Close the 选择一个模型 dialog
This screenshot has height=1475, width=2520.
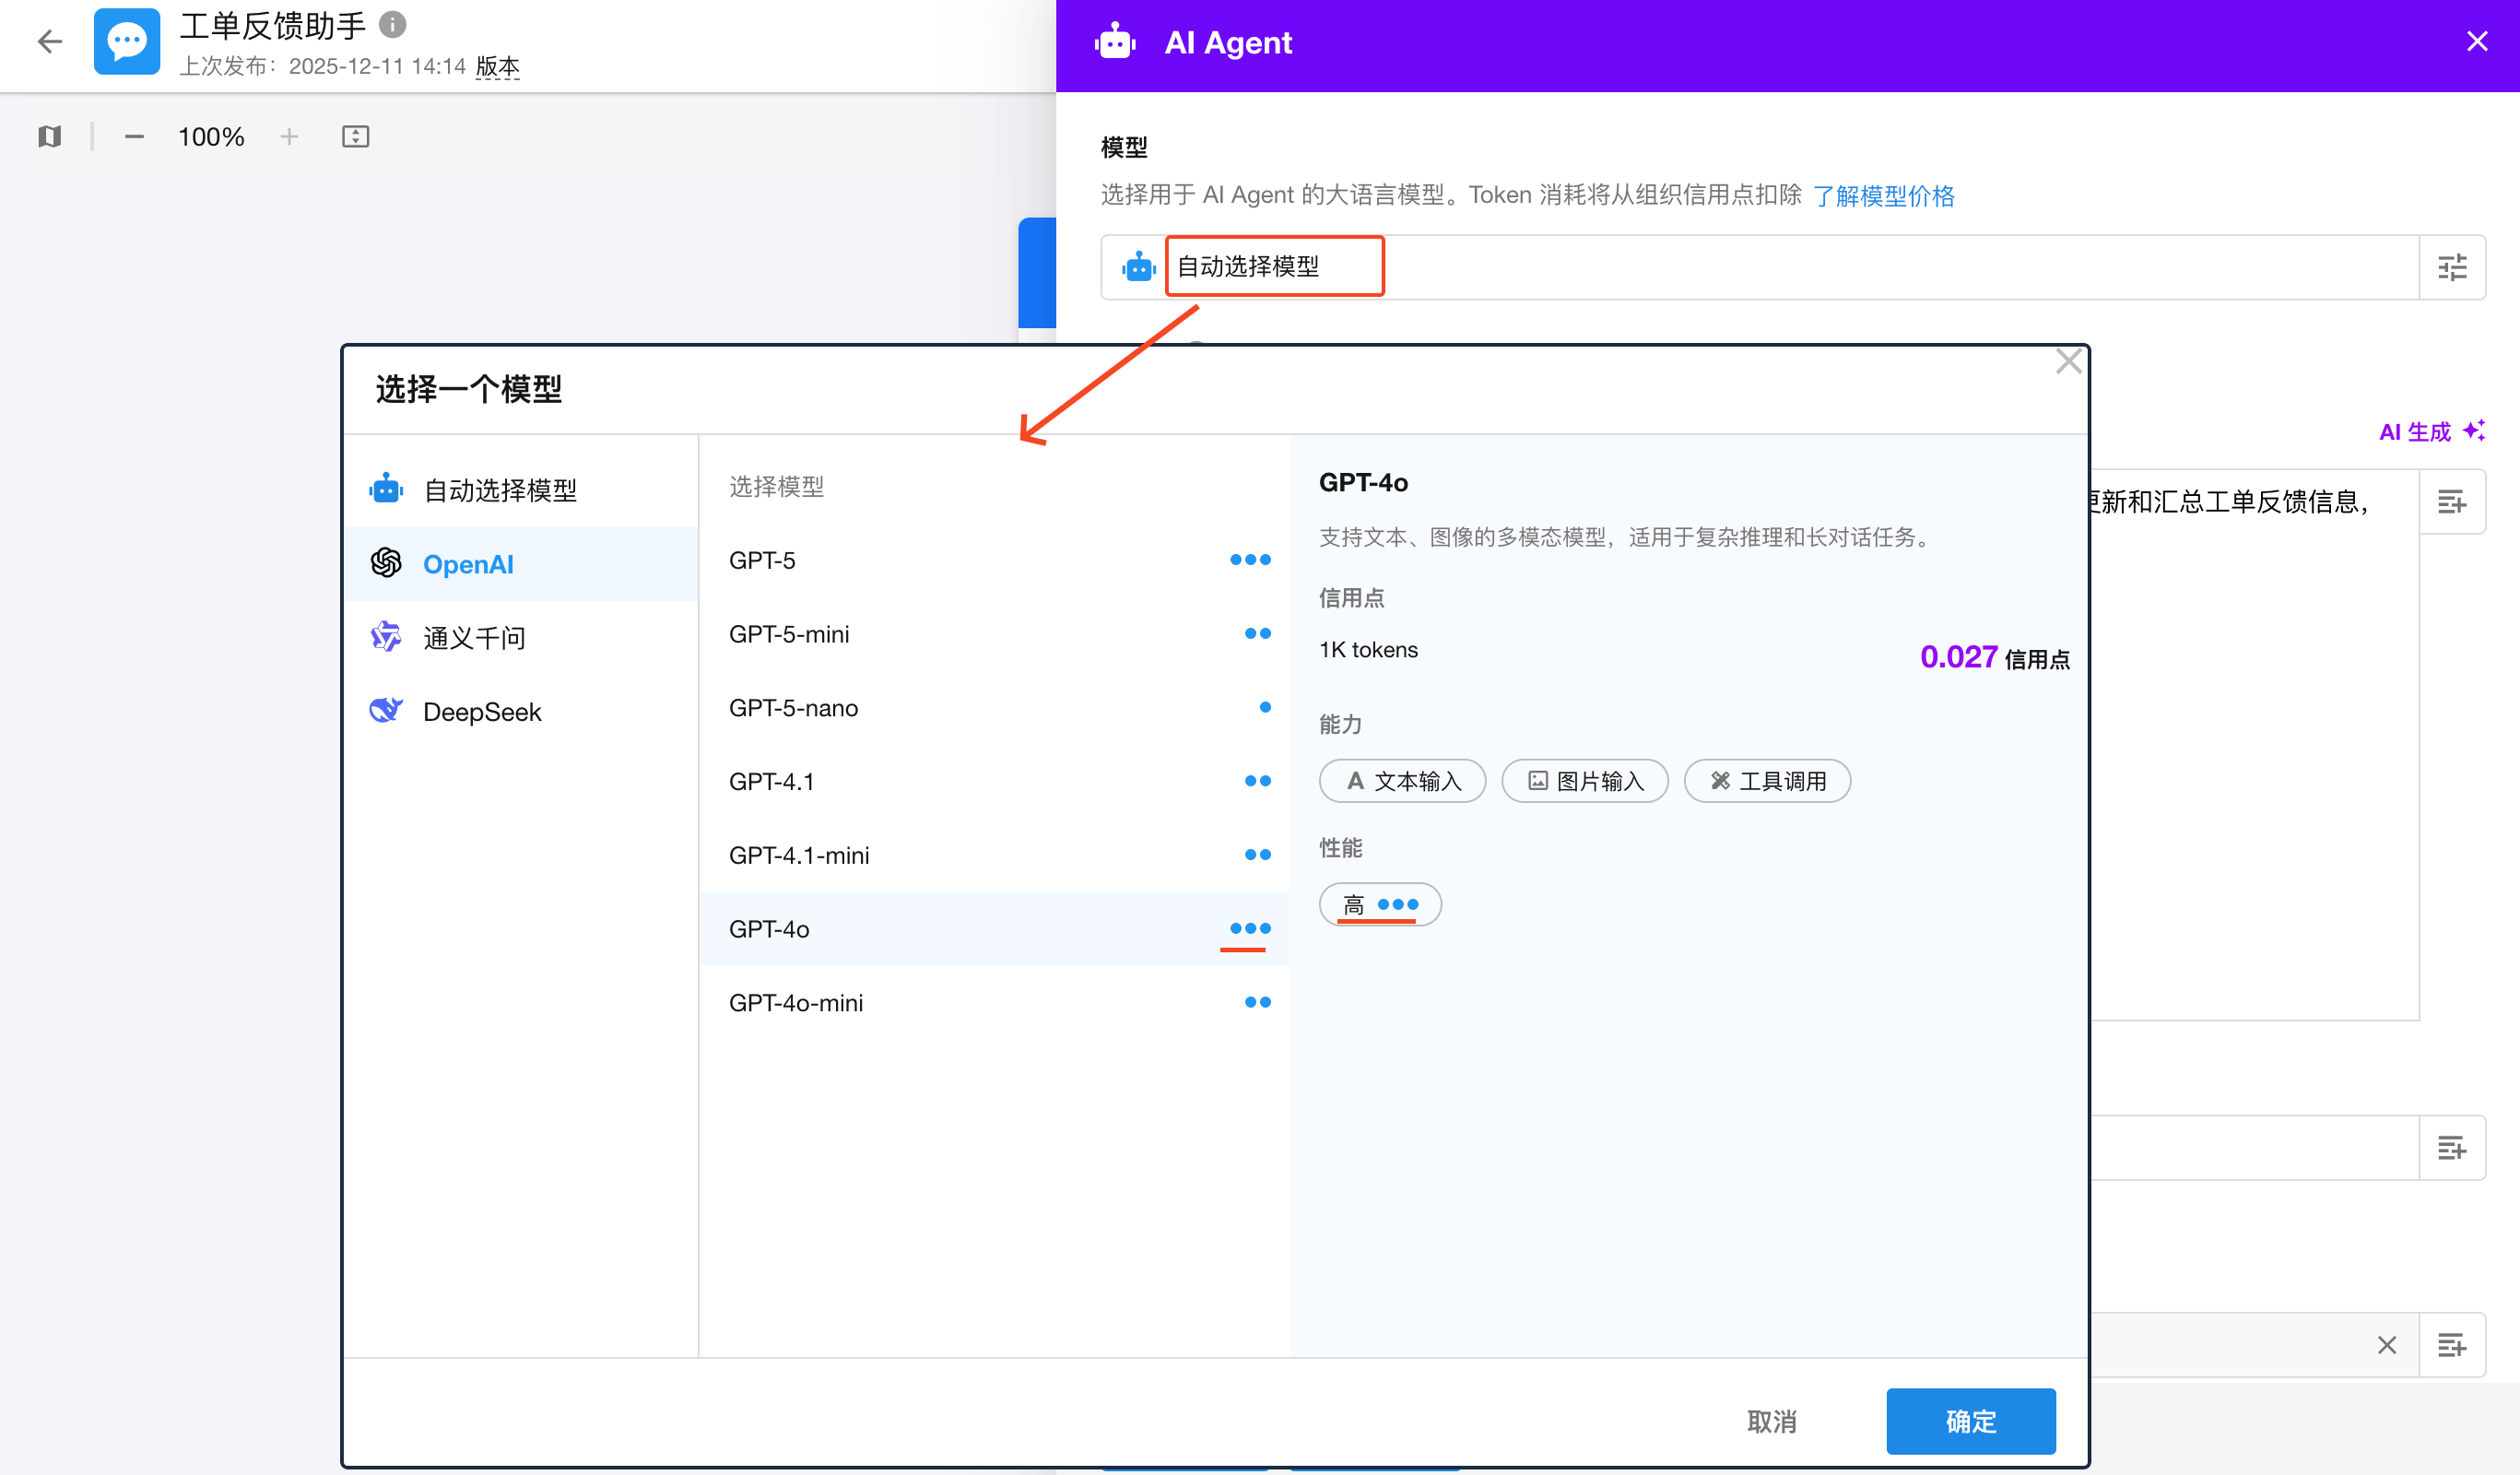point(2068,362)
